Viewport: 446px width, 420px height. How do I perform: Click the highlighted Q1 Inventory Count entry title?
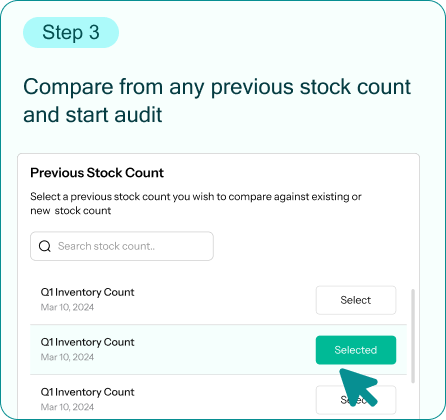click(x=87, y=342)
